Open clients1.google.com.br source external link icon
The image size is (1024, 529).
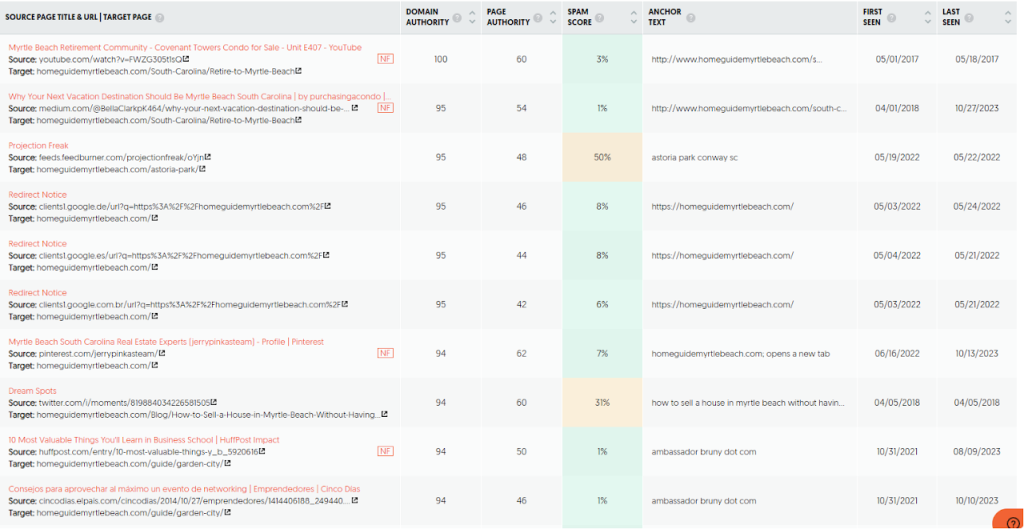click(x=345, y=304)
